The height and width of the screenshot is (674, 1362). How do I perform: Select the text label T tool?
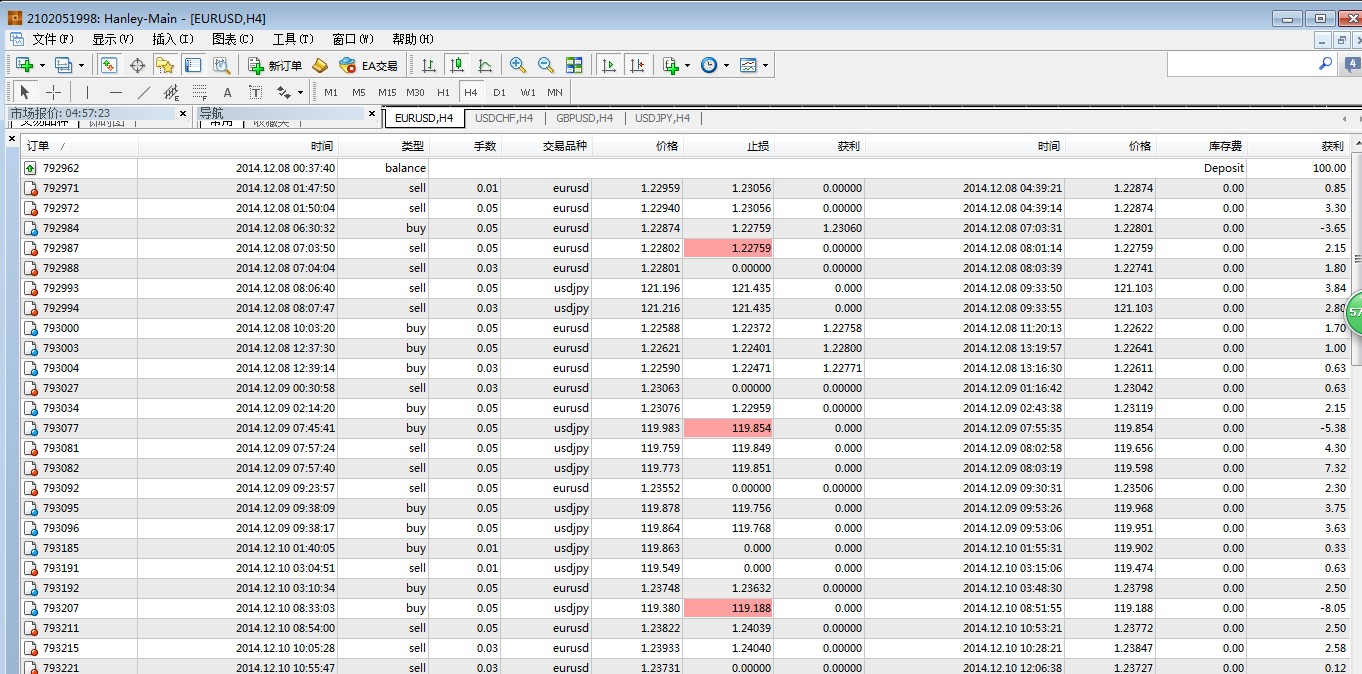tap(256, 92)
